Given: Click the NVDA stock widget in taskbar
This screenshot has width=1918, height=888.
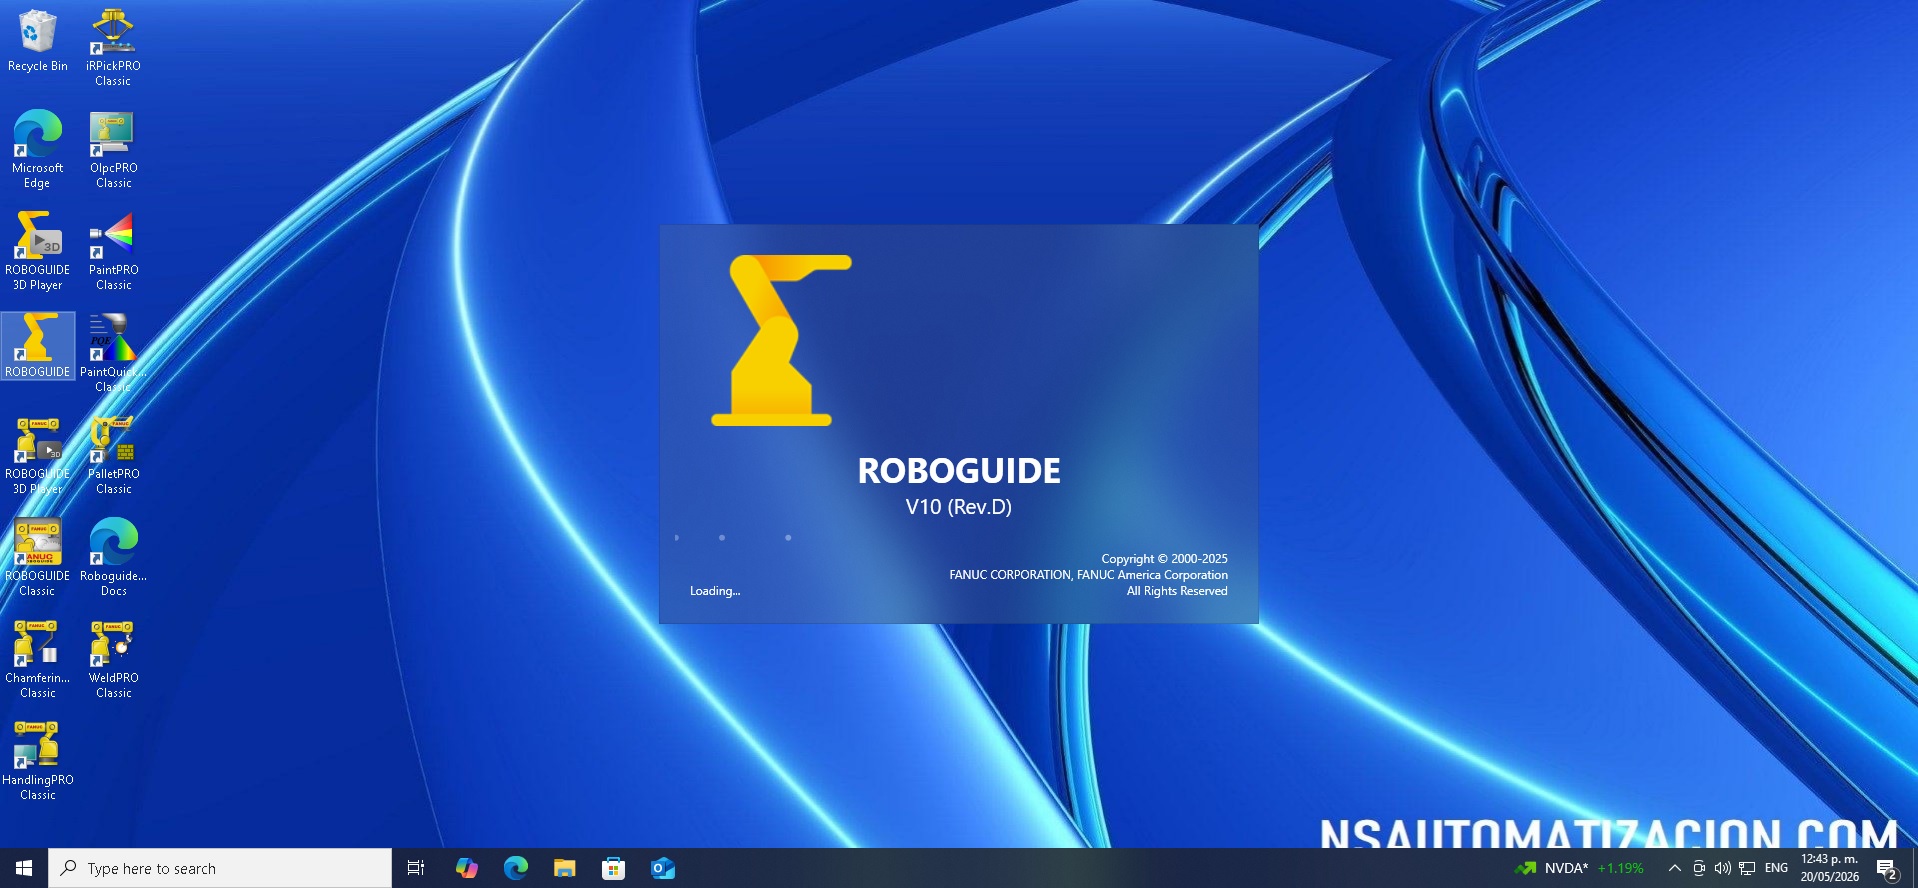Looking at the screenshot, I should tap(1579, 868).
